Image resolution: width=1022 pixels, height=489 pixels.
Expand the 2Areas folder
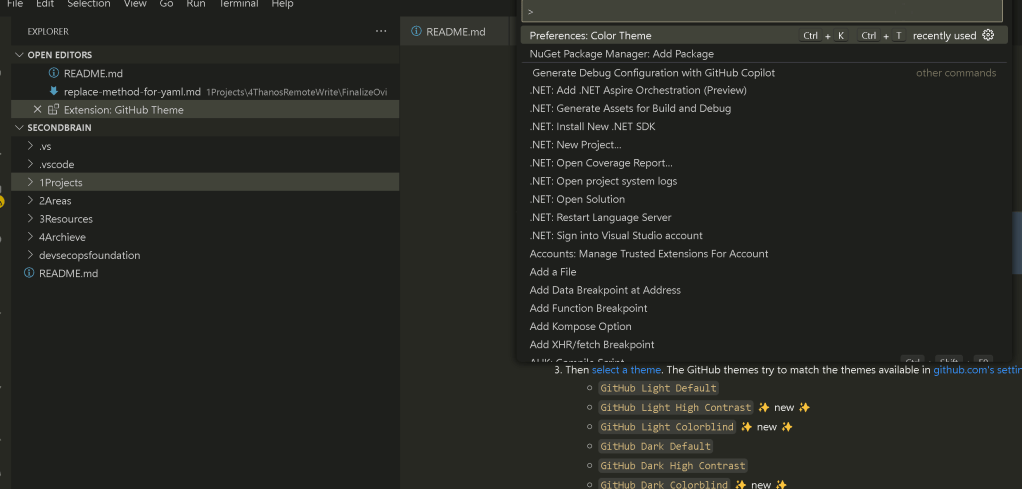click(x=30, y=201)
